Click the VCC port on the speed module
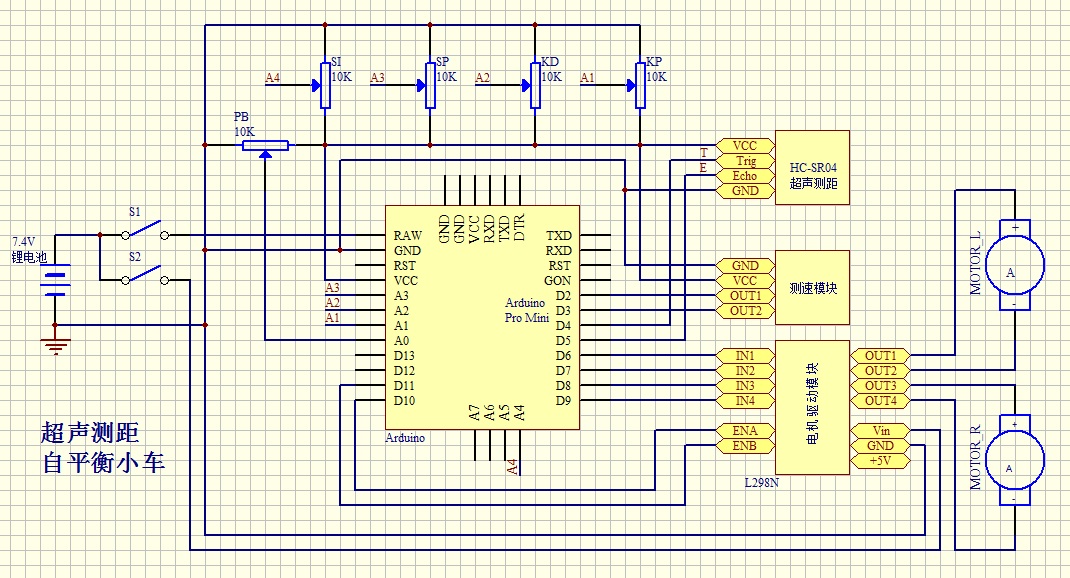The height and width of the screenshot is (578, 1070). point(745,281)
